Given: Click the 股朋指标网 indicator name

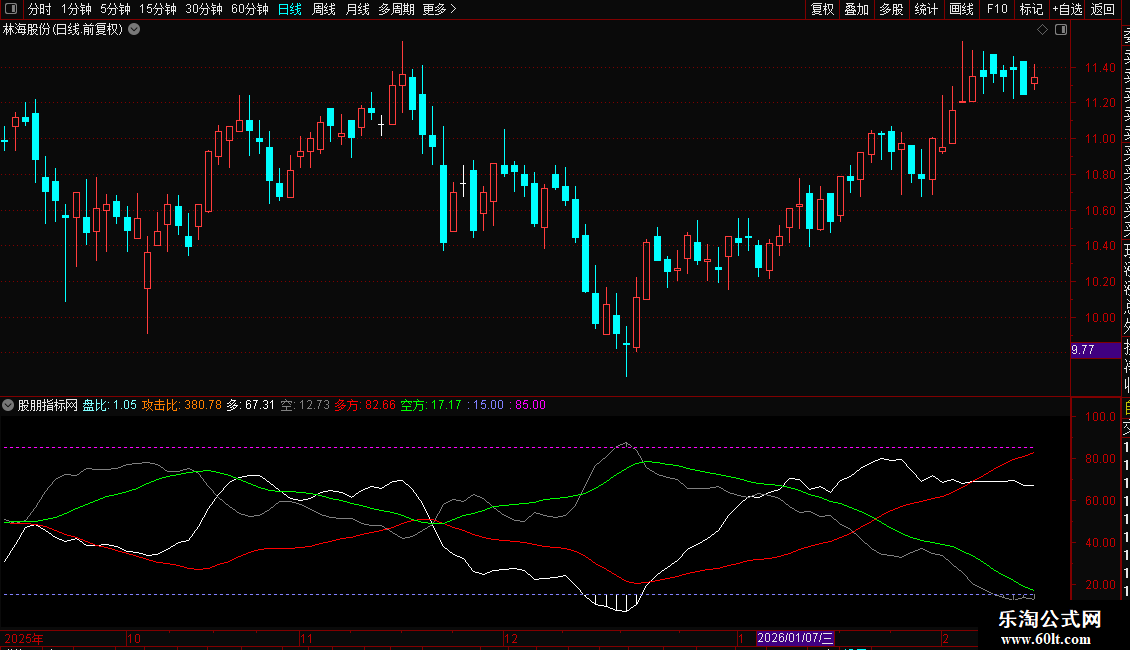Looking at the screenshot, I should tap(48, 405).
